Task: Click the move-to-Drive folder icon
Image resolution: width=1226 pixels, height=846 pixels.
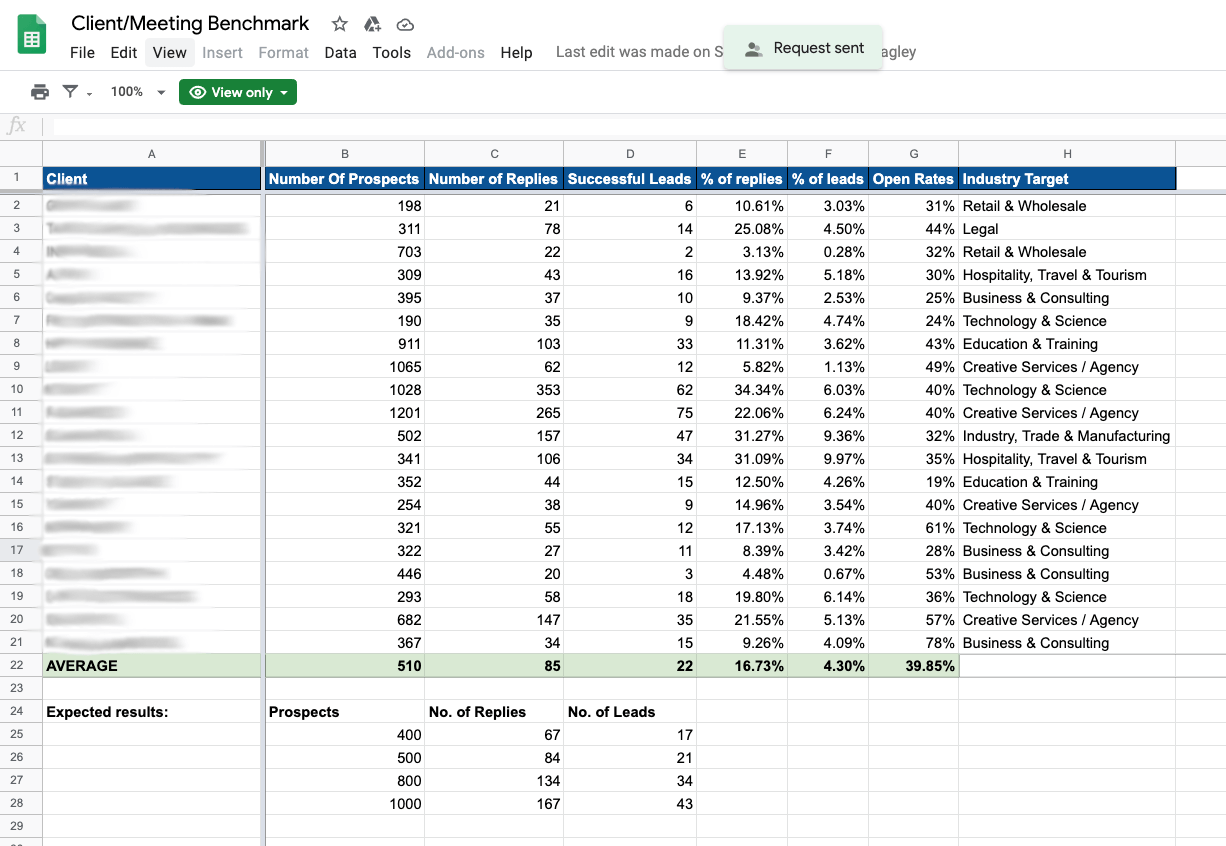Action: pyautogui.click(x=372, y=24)
